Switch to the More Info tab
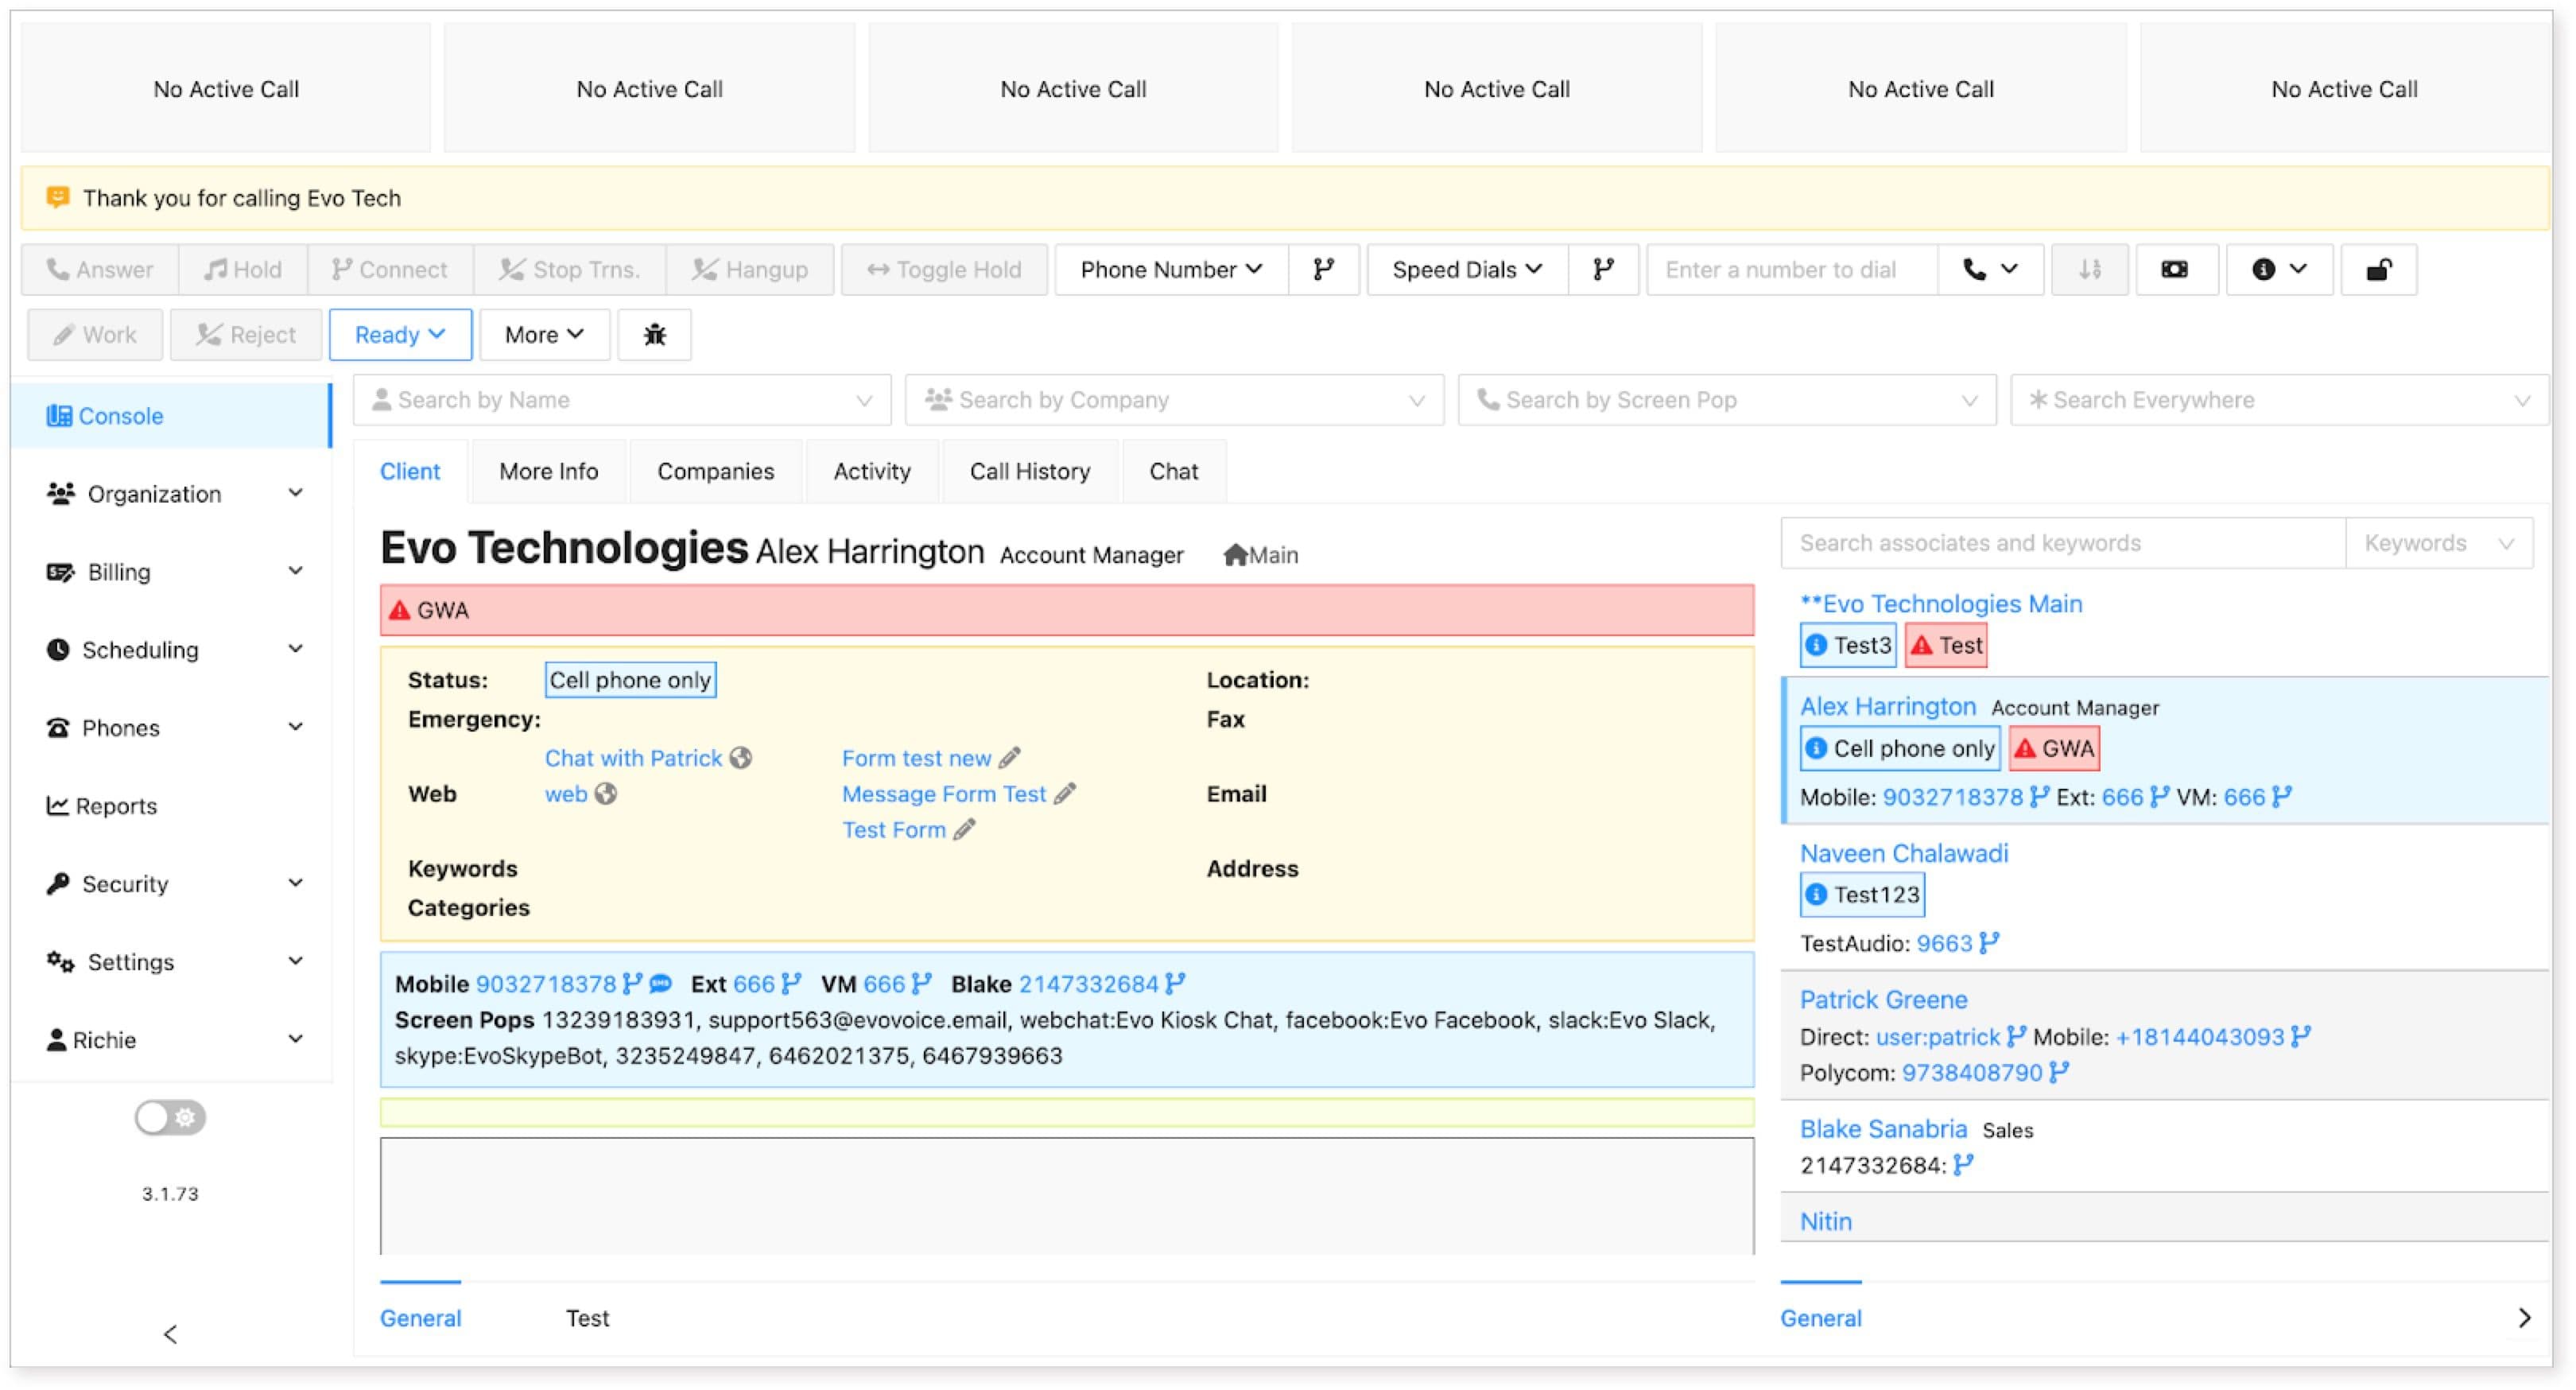Screen dimensions: 2576x1390 pos(548,471)
